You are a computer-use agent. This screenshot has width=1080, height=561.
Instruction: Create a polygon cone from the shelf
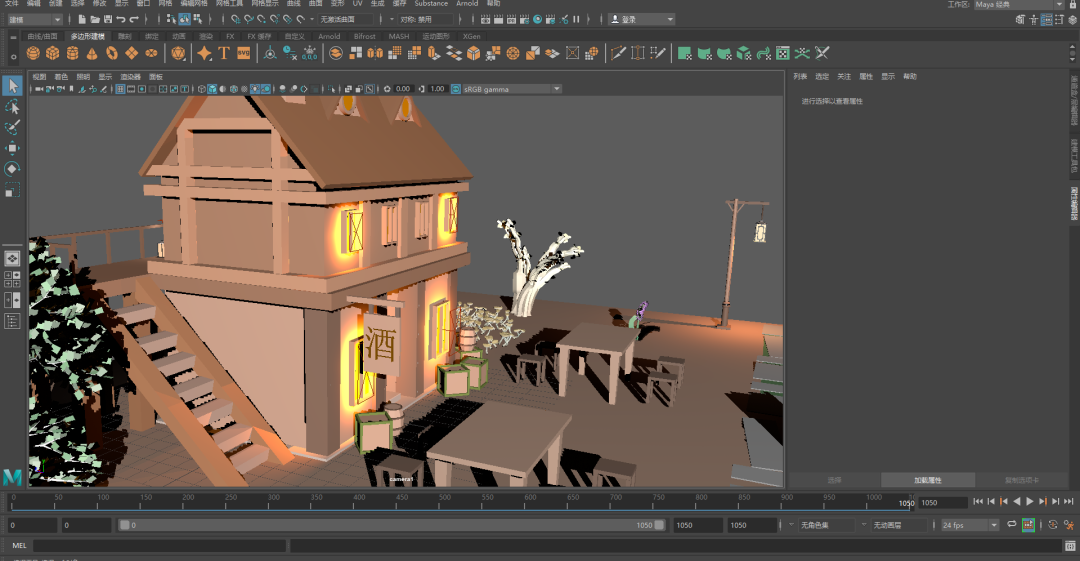pyautogui.click(x=92, y=53)
